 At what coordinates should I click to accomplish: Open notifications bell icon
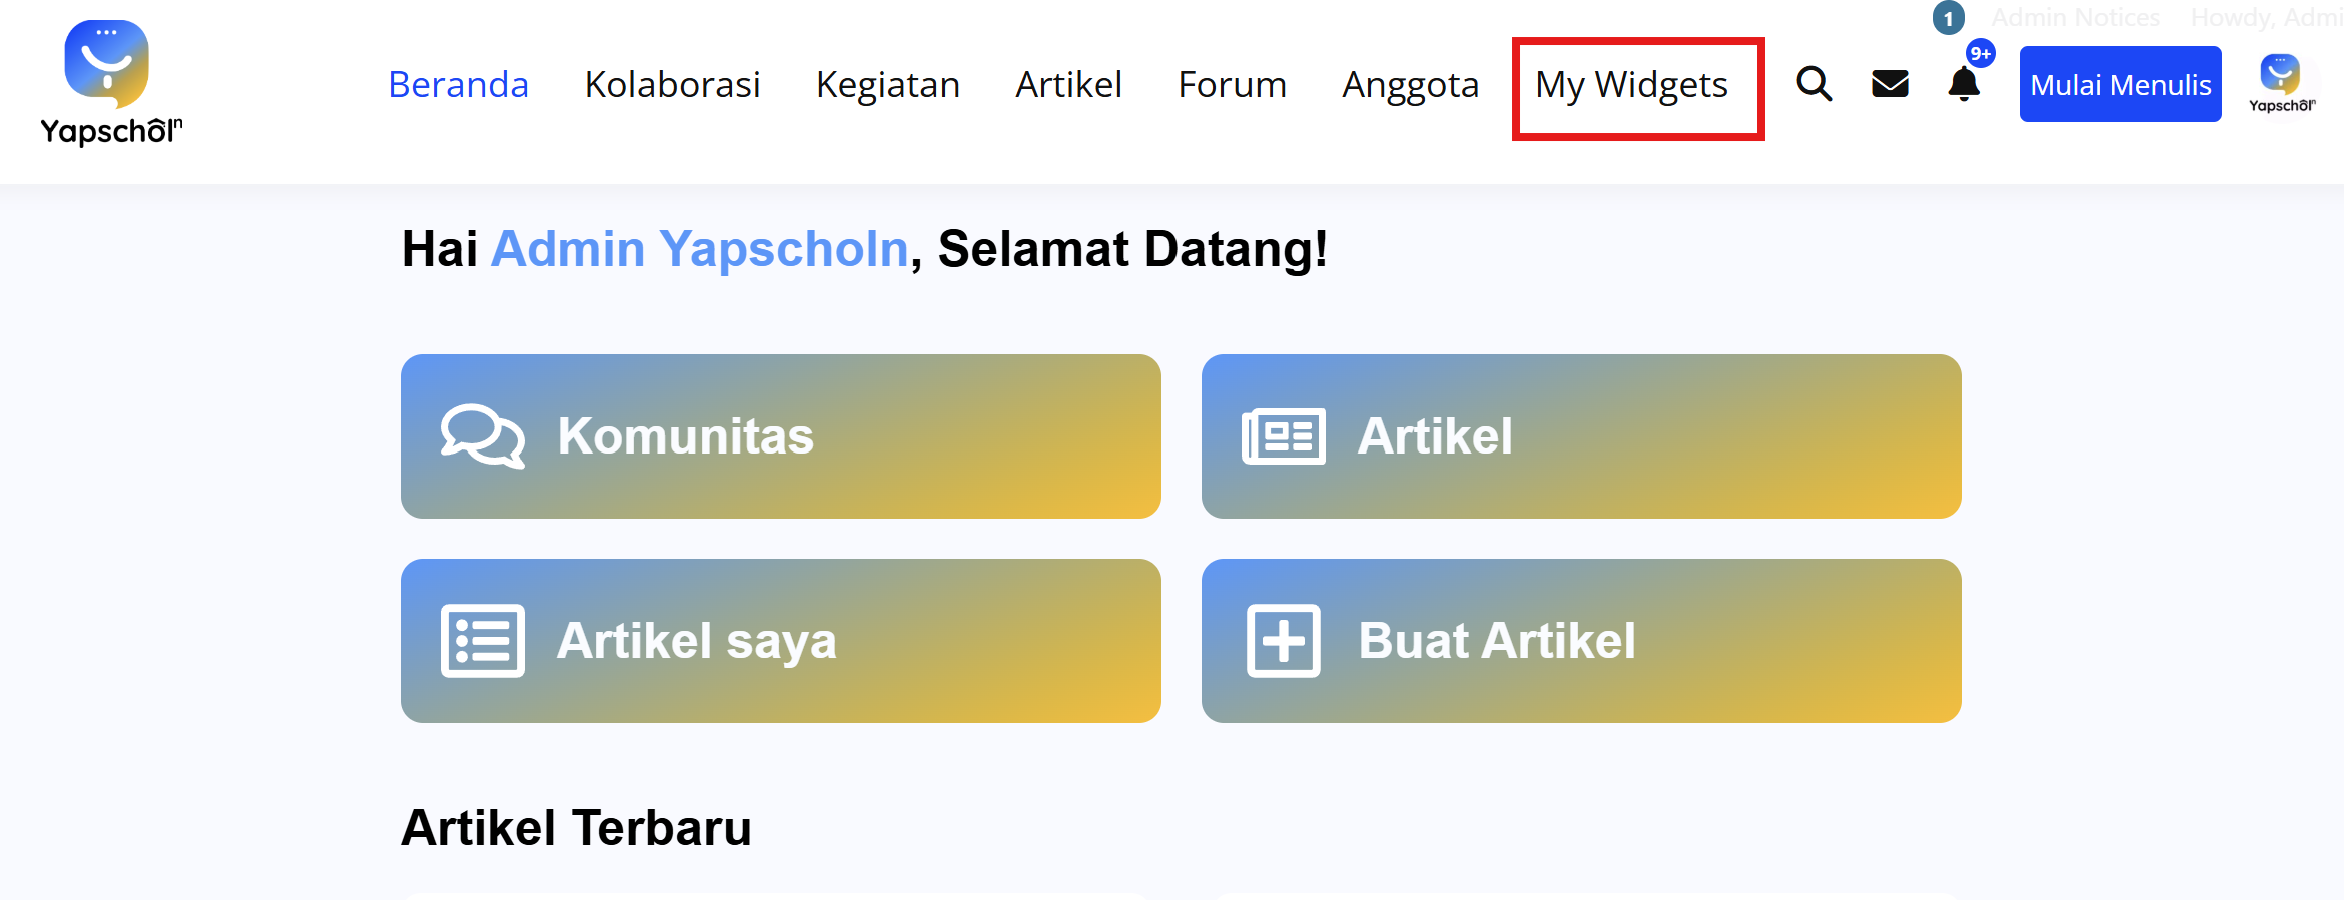click(x=1964, y=84)
